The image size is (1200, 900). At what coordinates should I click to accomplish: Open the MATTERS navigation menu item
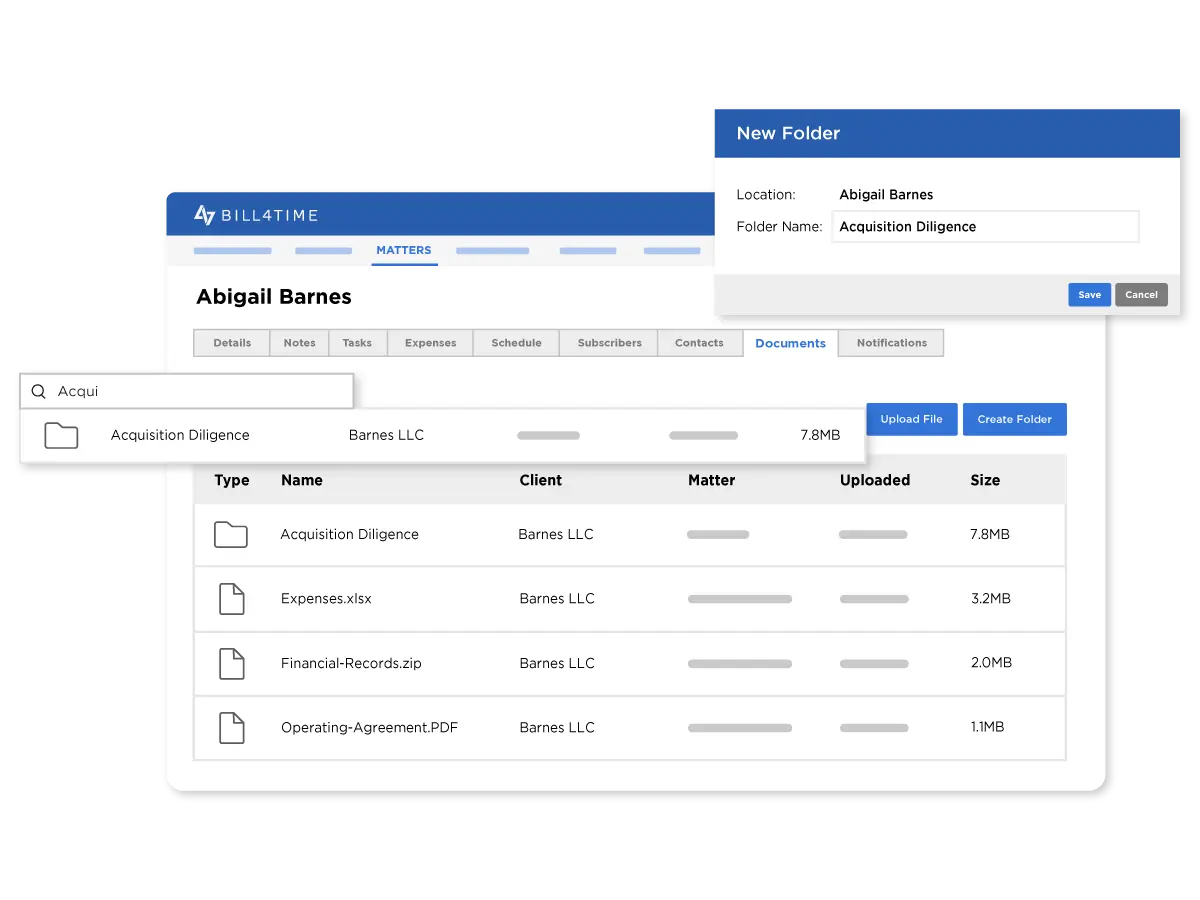coord(404,250)
